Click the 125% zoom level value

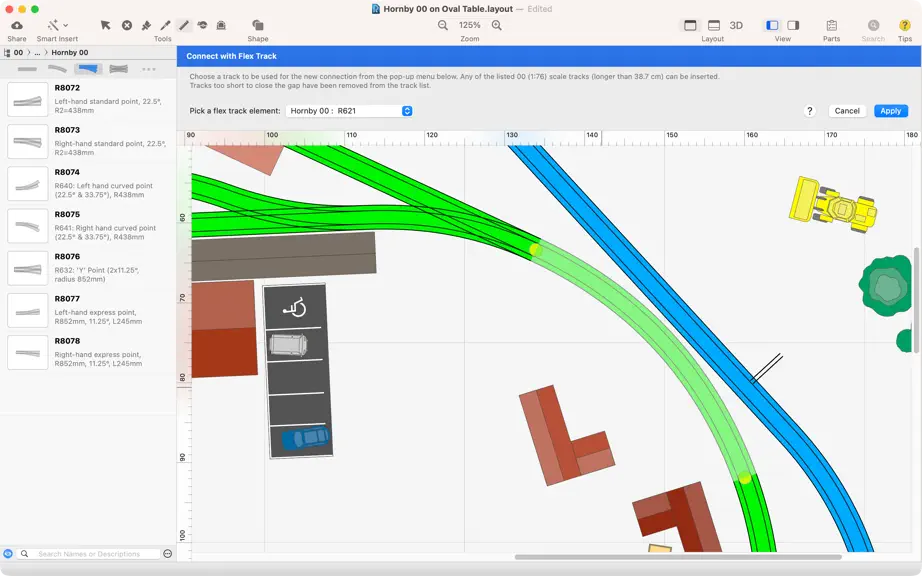coord(469,25)
